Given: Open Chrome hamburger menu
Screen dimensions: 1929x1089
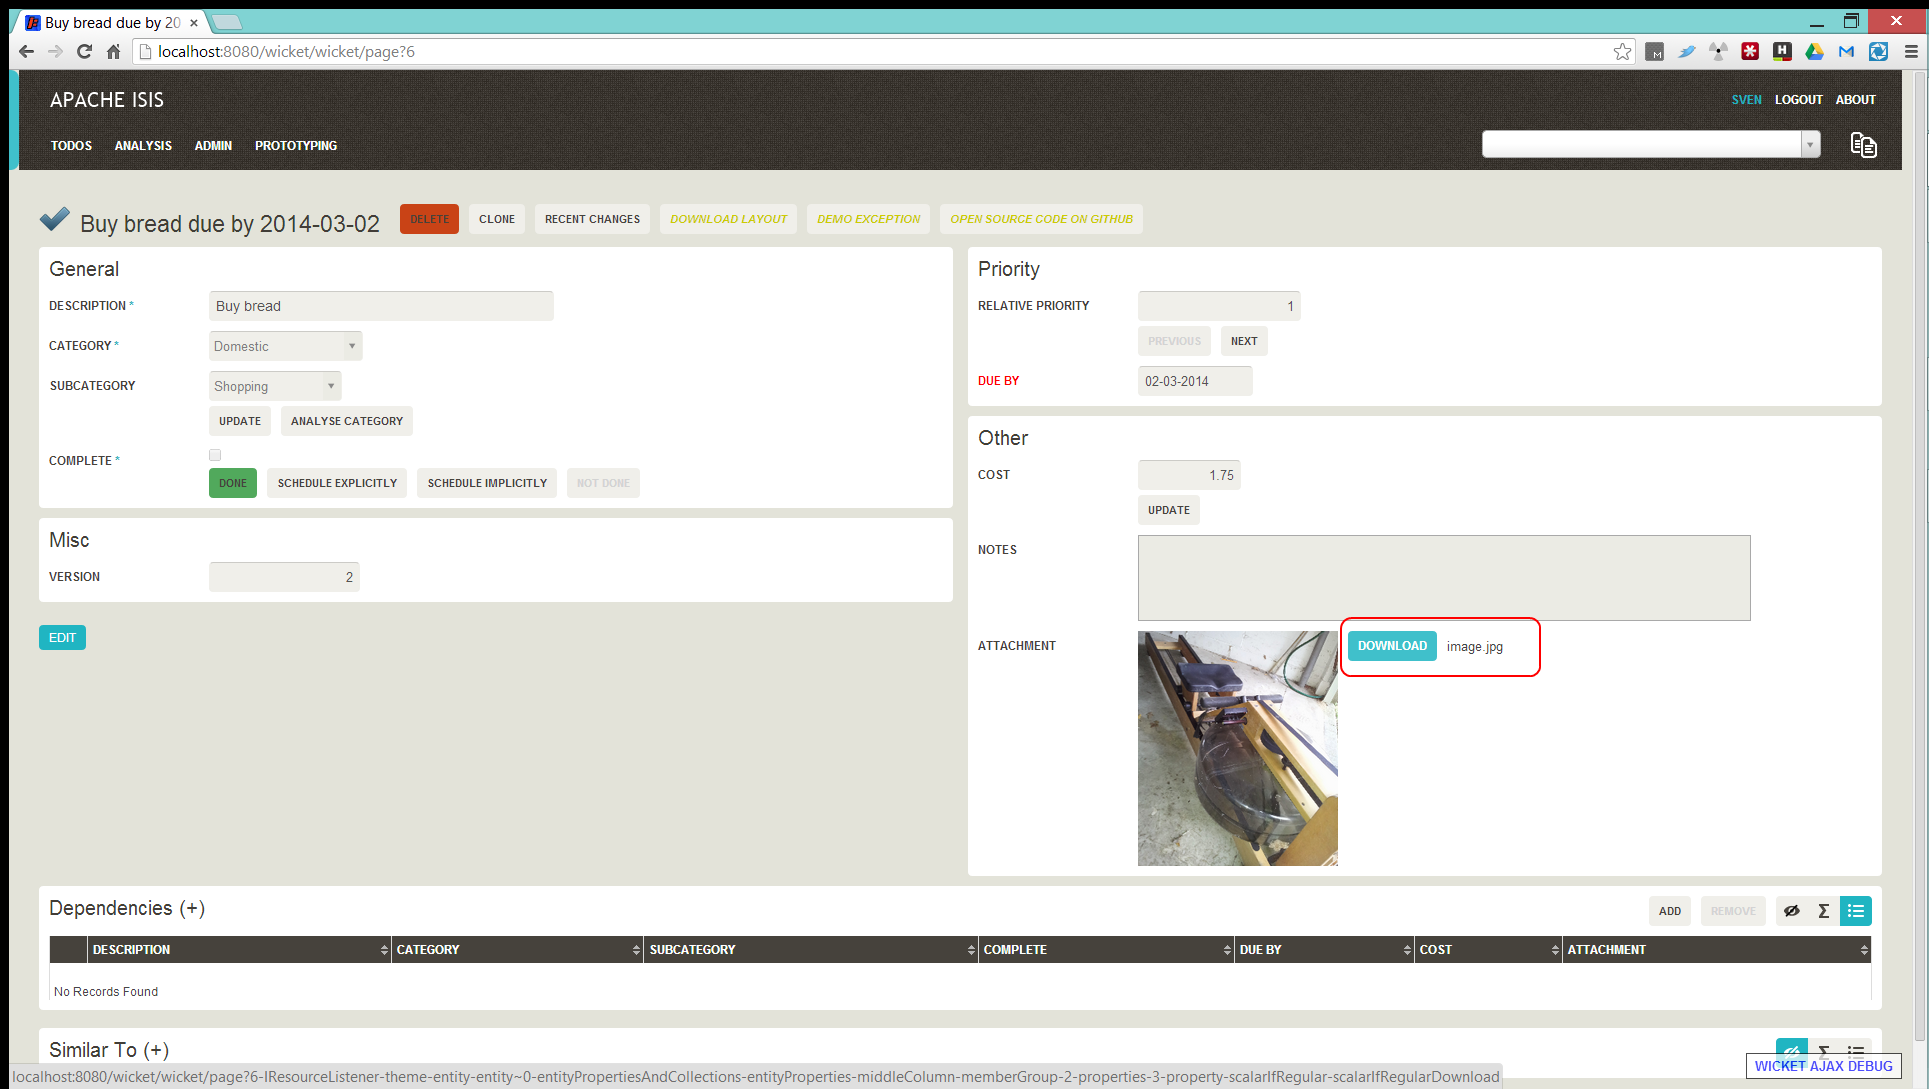Looking at the screenshot, I should 1911,52.
